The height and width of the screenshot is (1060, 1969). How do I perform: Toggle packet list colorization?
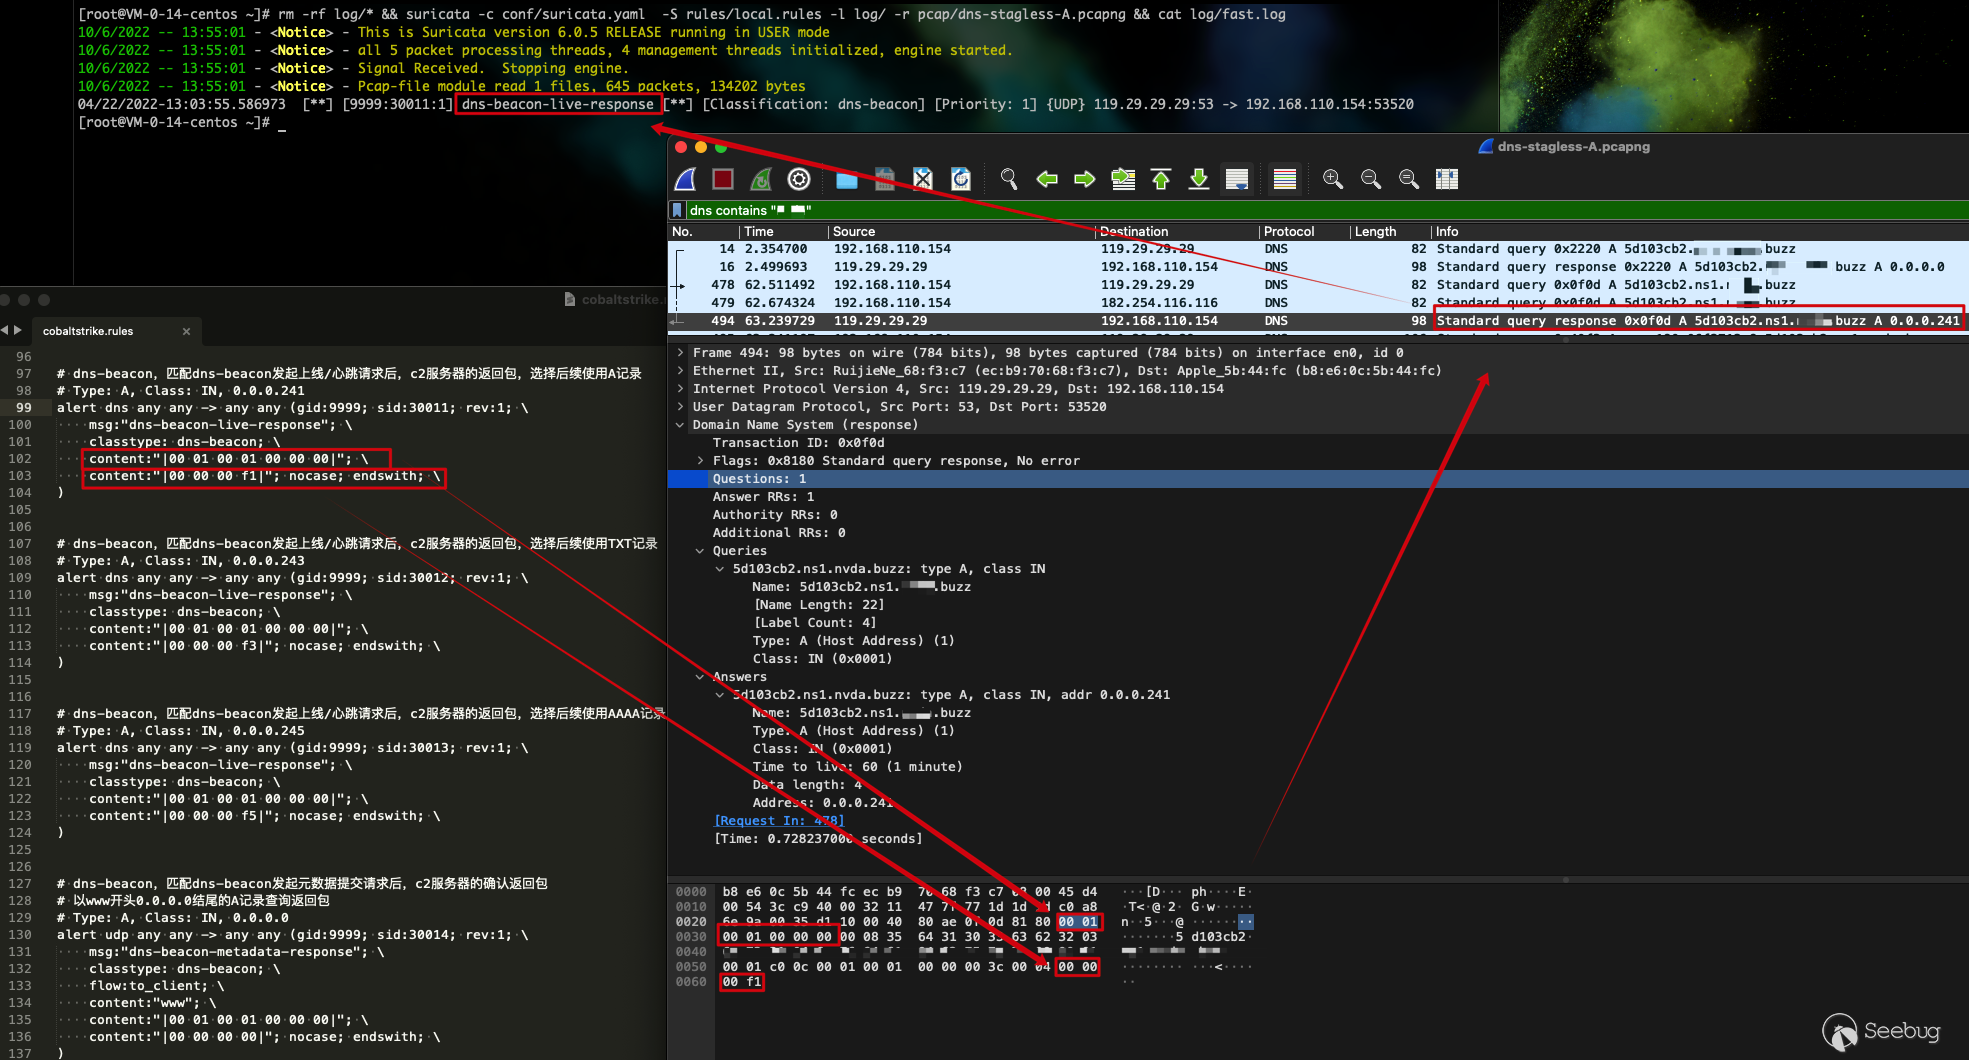[1285, 179]
